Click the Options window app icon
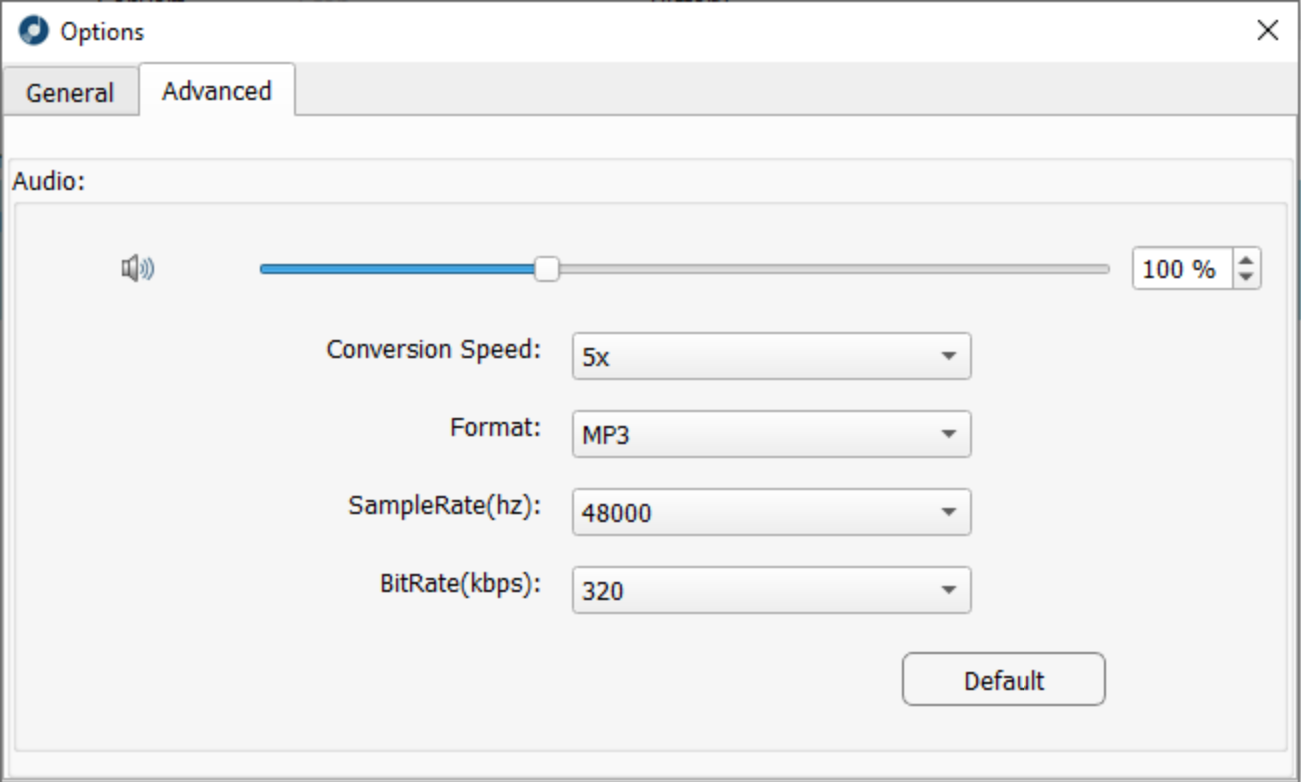 [34, 32]
